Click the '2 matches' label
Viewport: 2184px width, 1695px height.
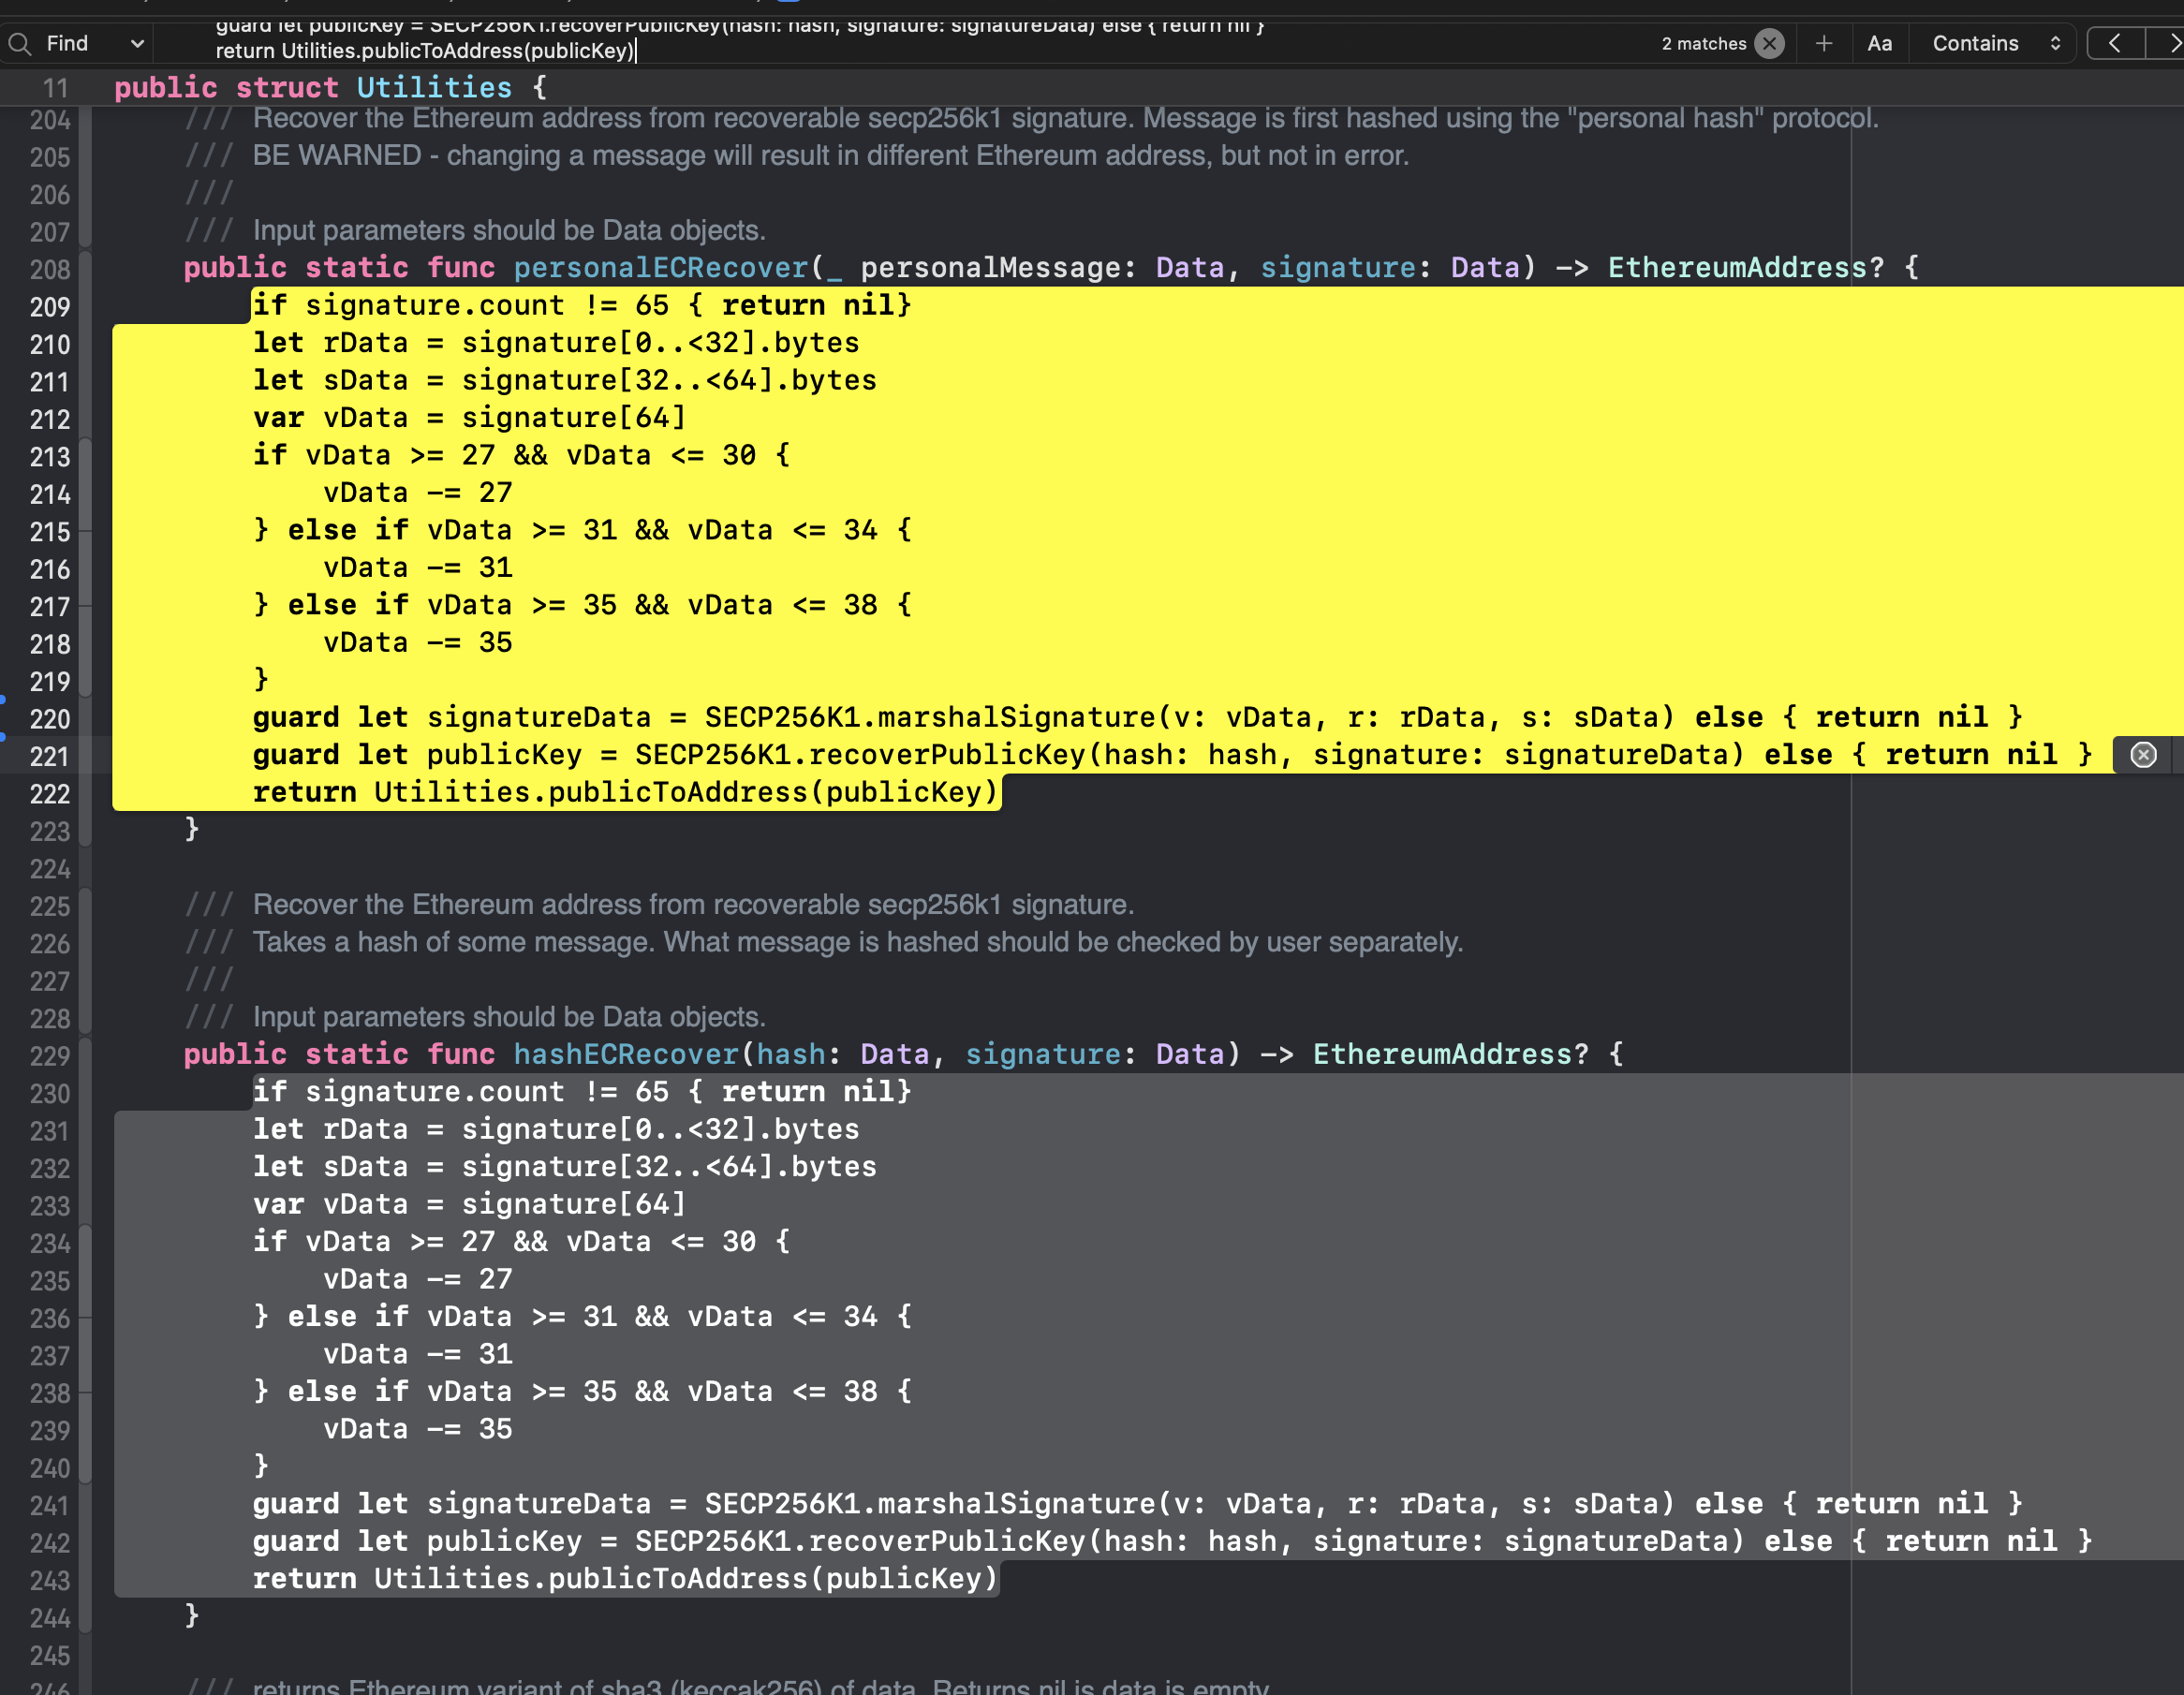[x=1704, y=43]
